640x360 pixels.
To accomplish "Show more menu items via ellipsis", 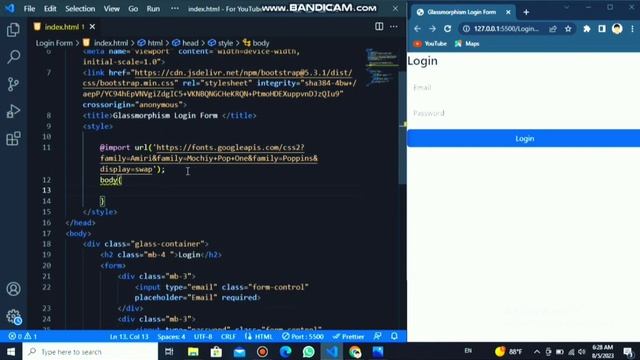I will 175,9.
